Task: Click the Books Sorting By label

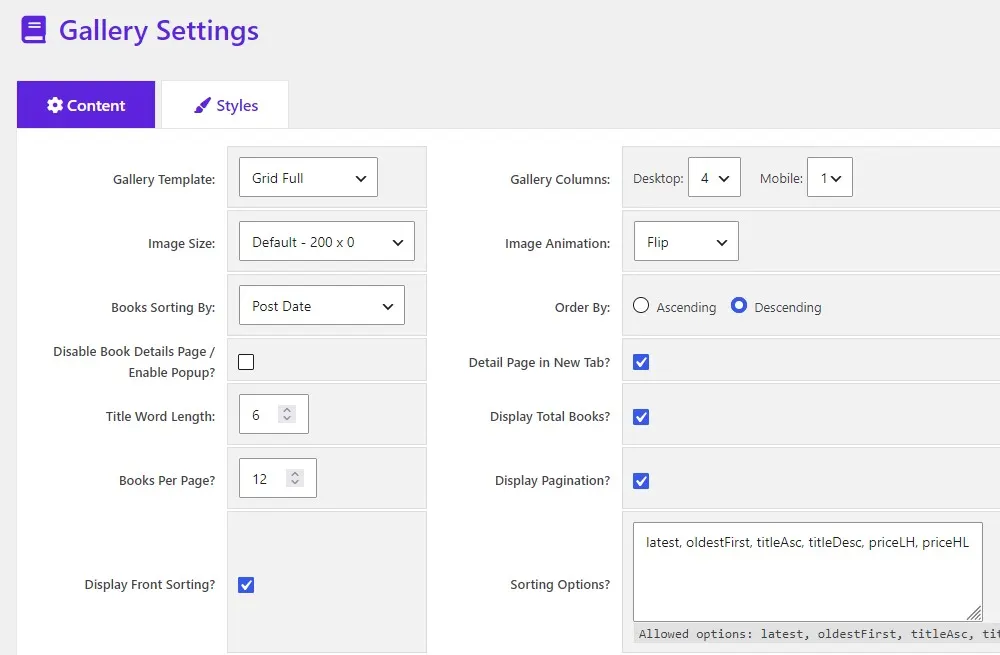Action: (163, 307)
